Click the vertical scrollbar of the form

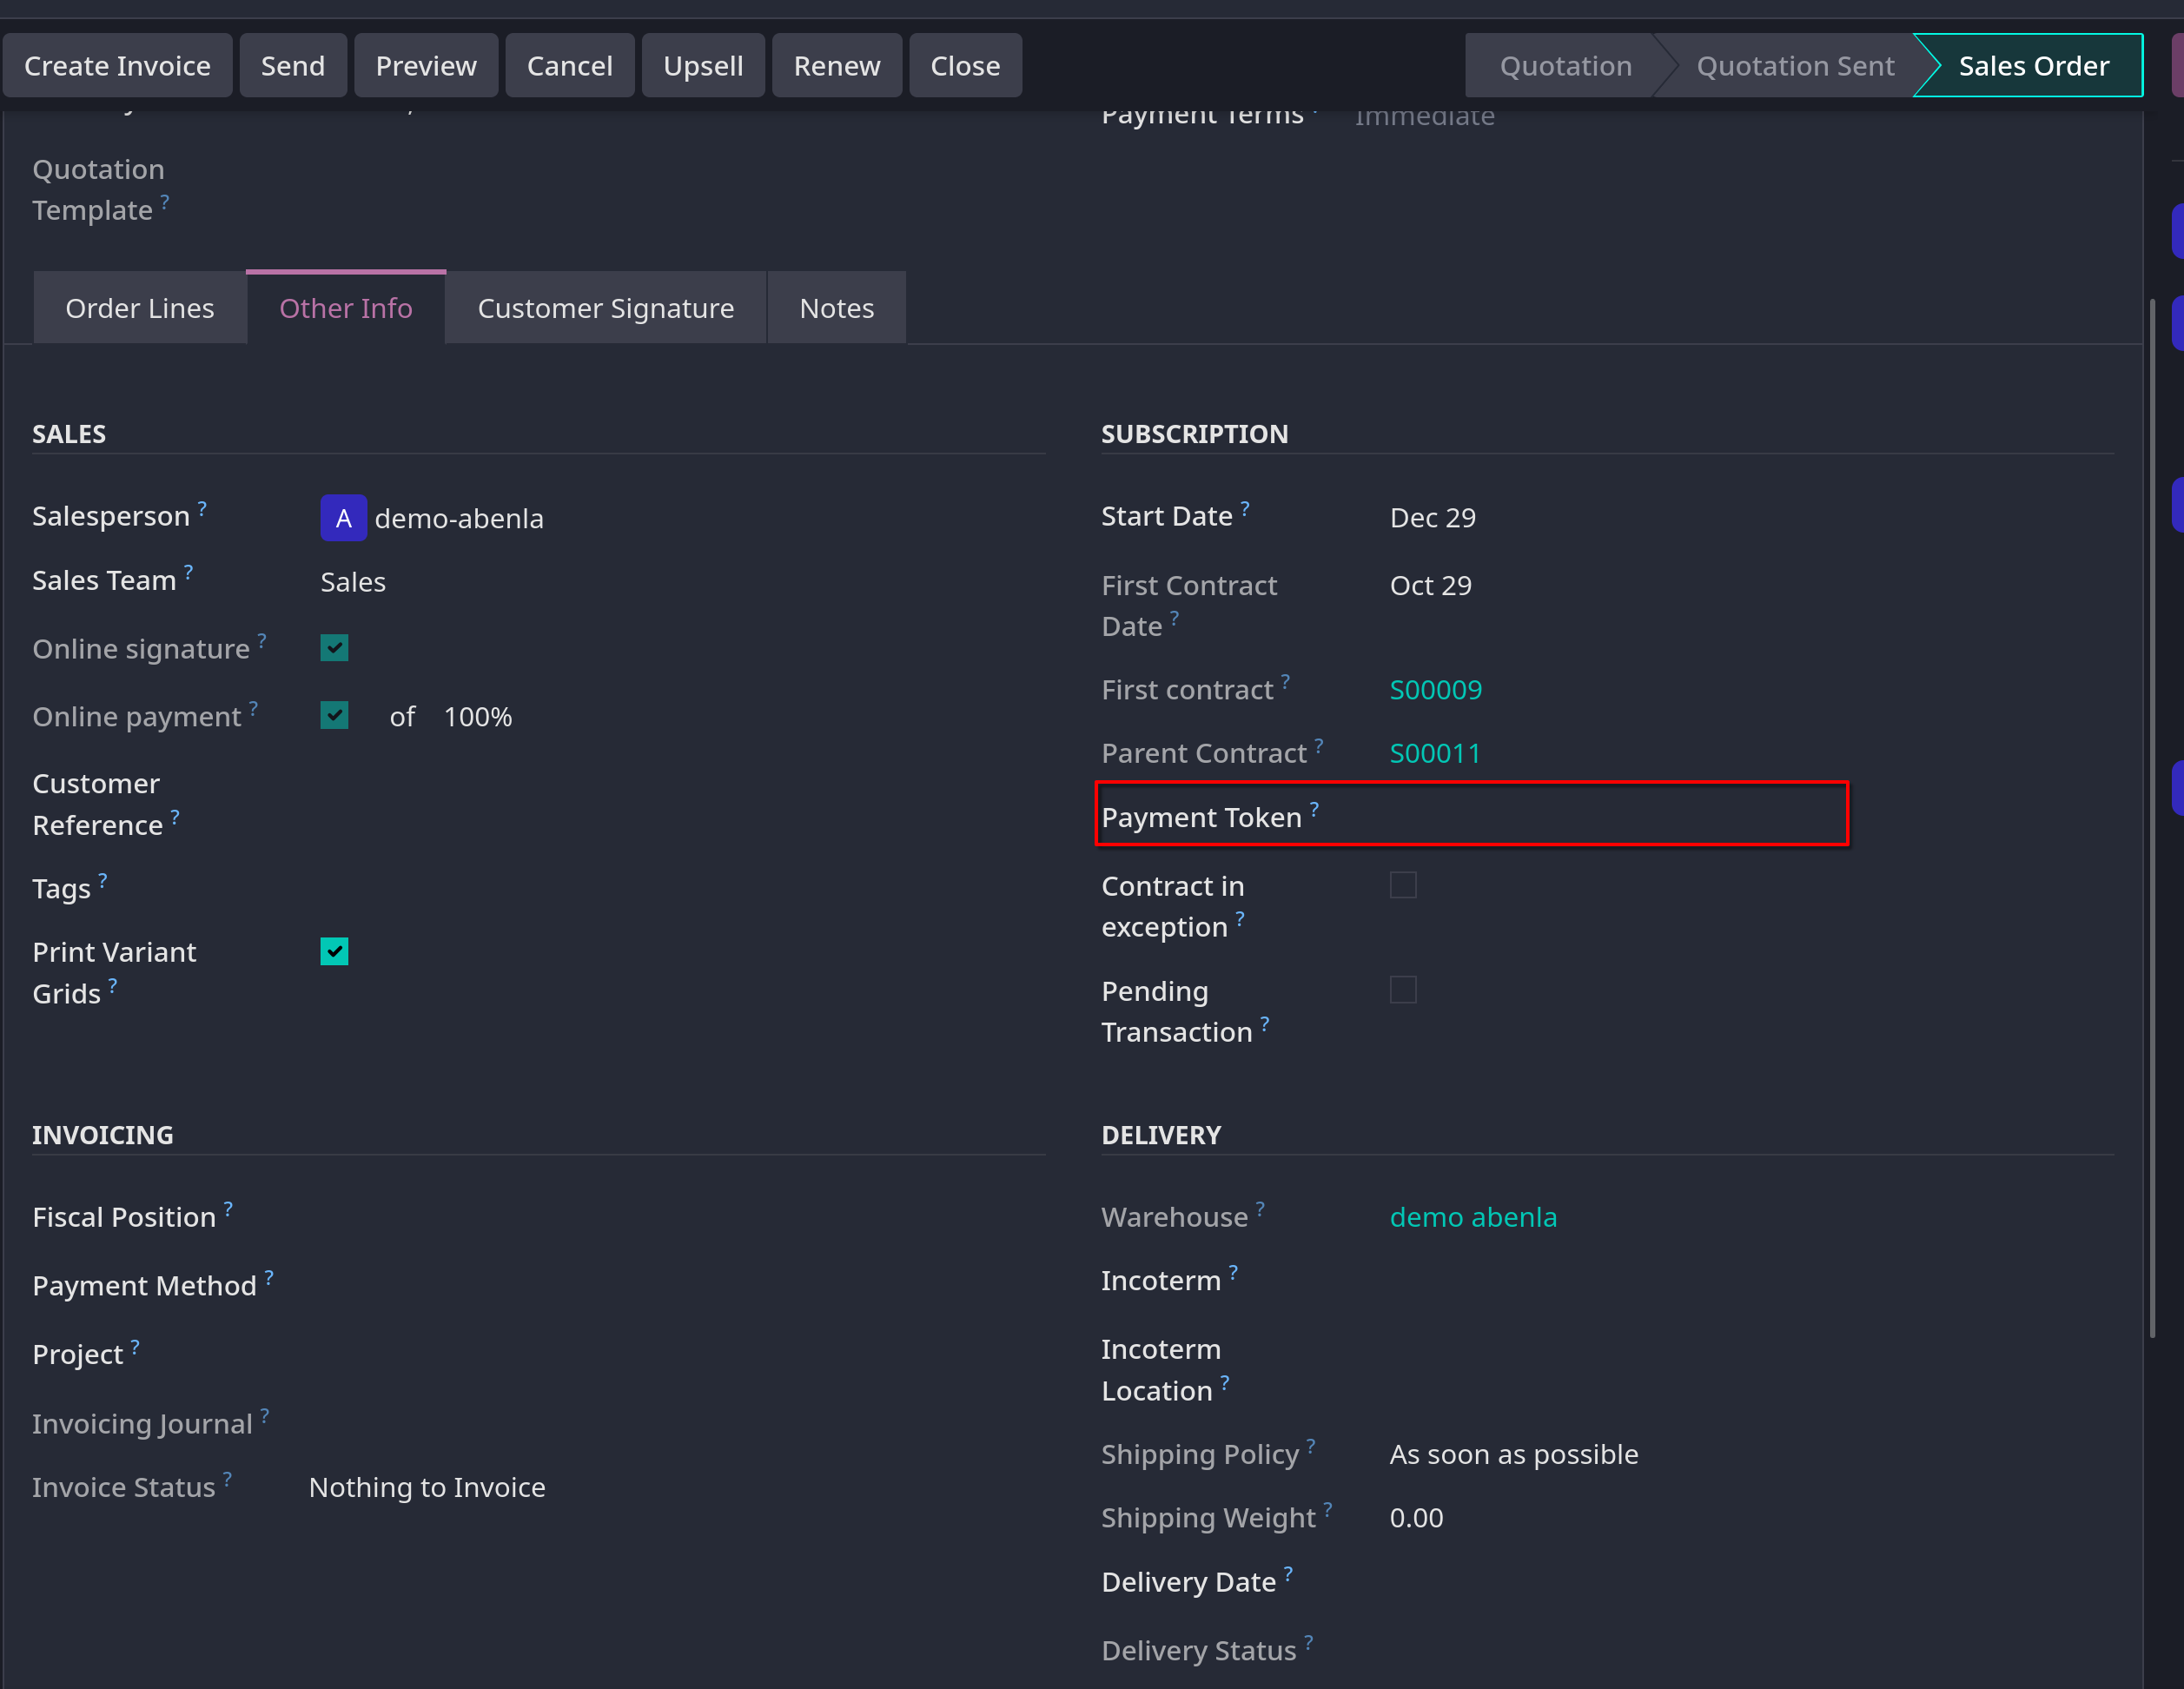[x=2152, y=818]
